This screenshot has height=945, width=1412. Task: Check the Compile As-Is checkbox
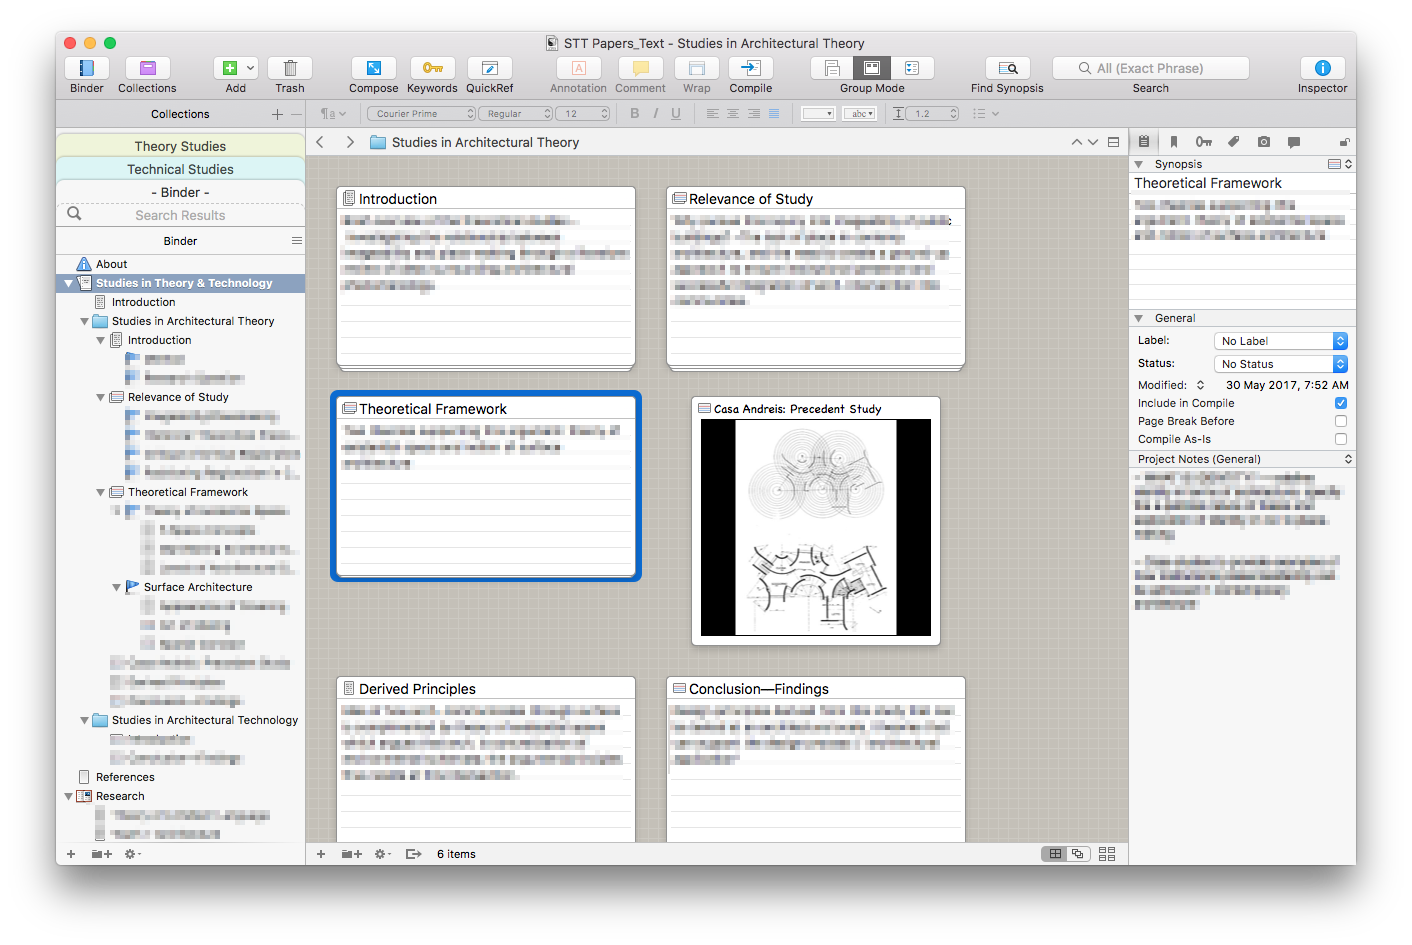pos(1340,439)
